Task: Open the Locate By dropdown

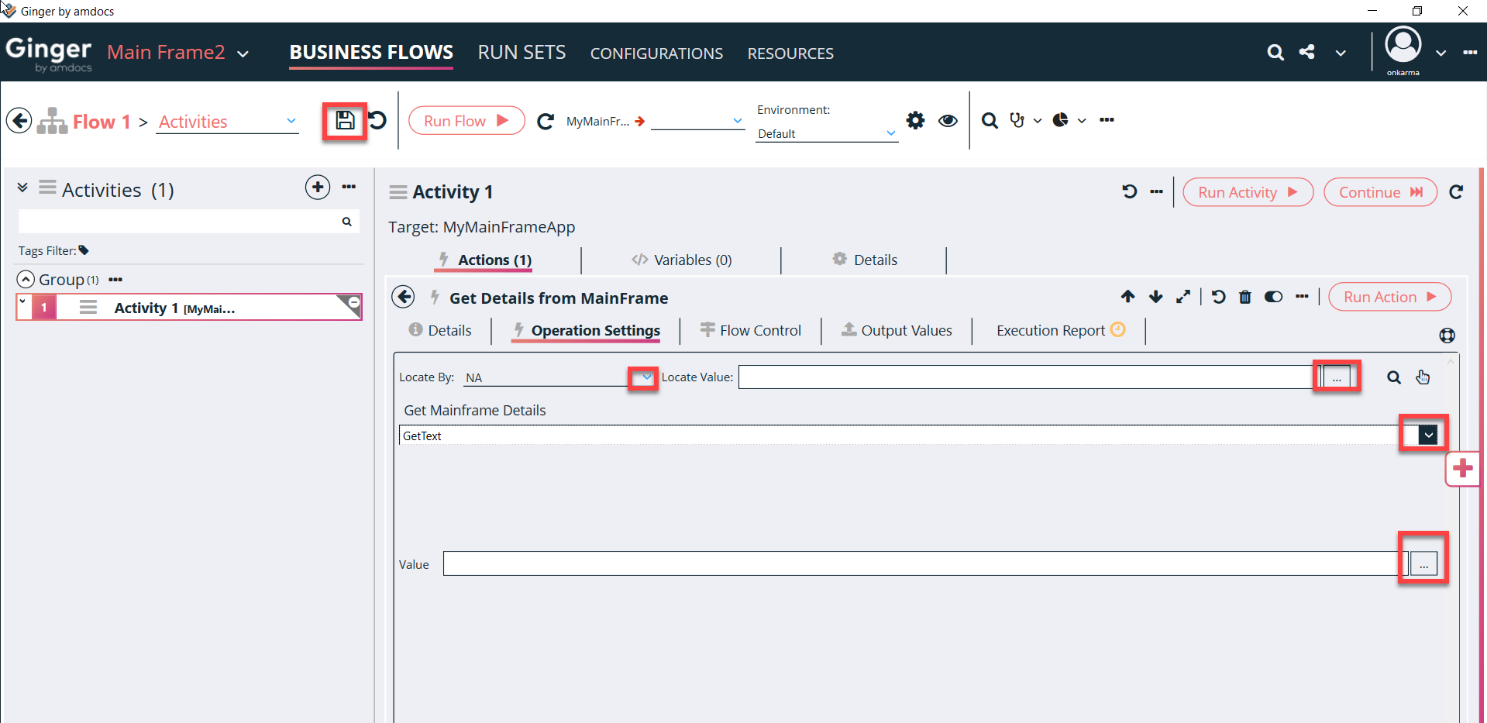Action: coord(647,377)
